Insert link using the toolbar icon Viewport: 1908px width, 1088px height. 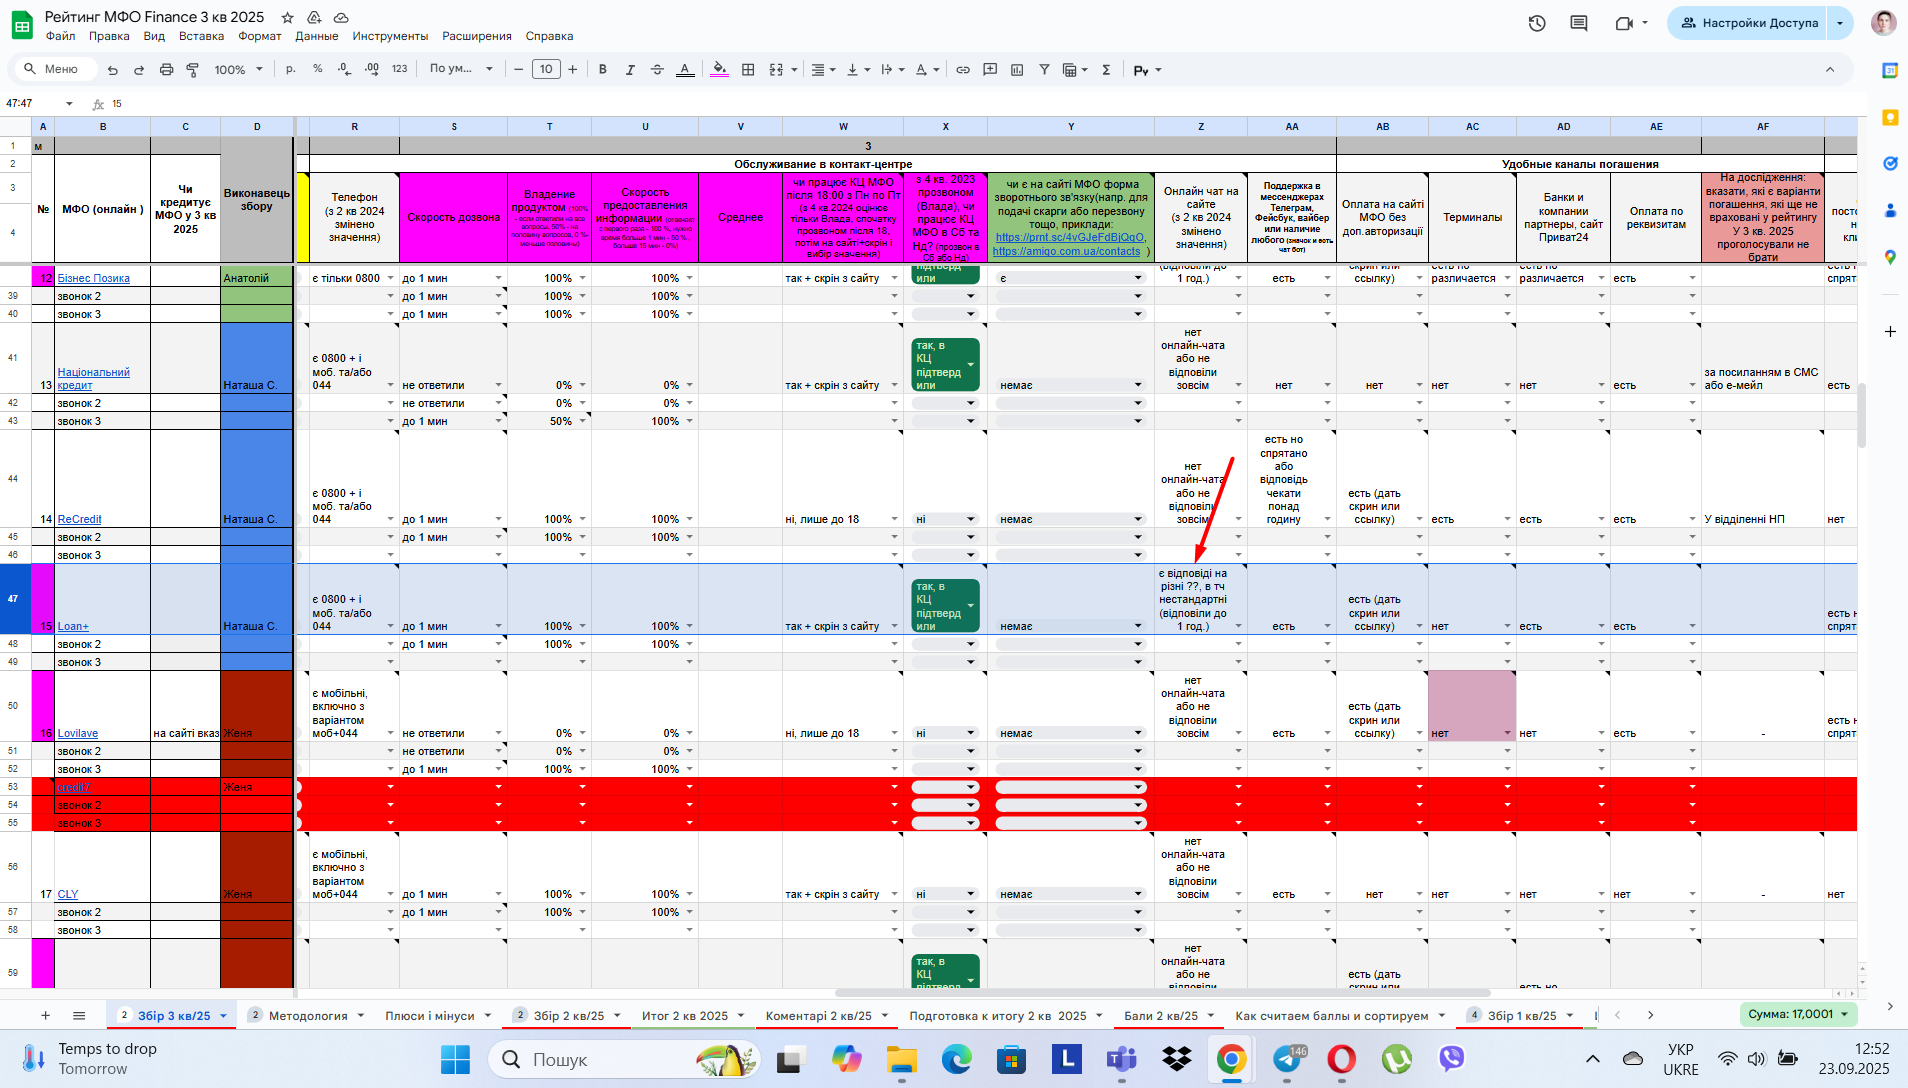[963, 70]
